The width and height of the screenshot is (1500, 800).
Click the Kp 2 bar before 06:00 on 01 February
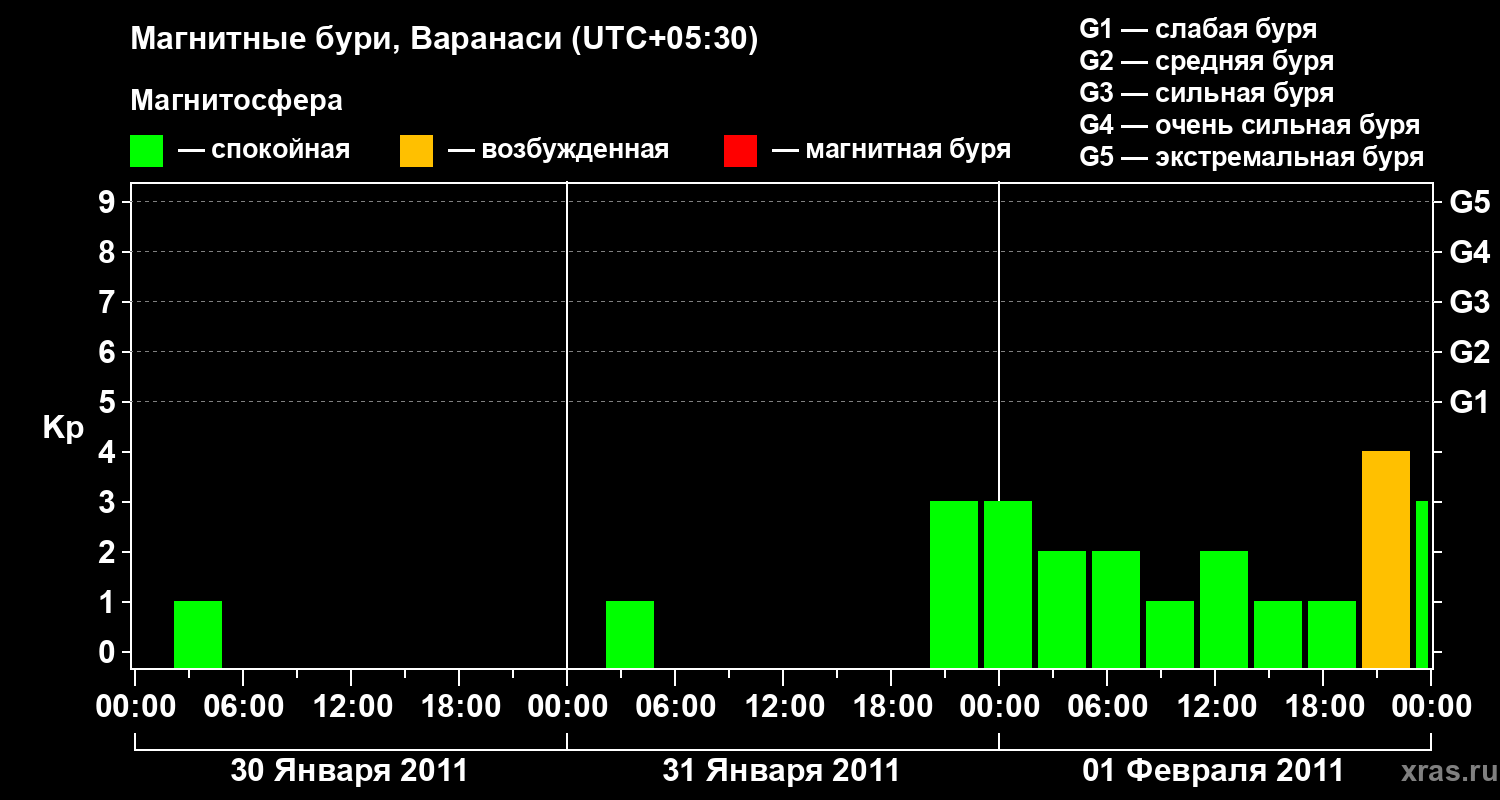coord(1062,609)
